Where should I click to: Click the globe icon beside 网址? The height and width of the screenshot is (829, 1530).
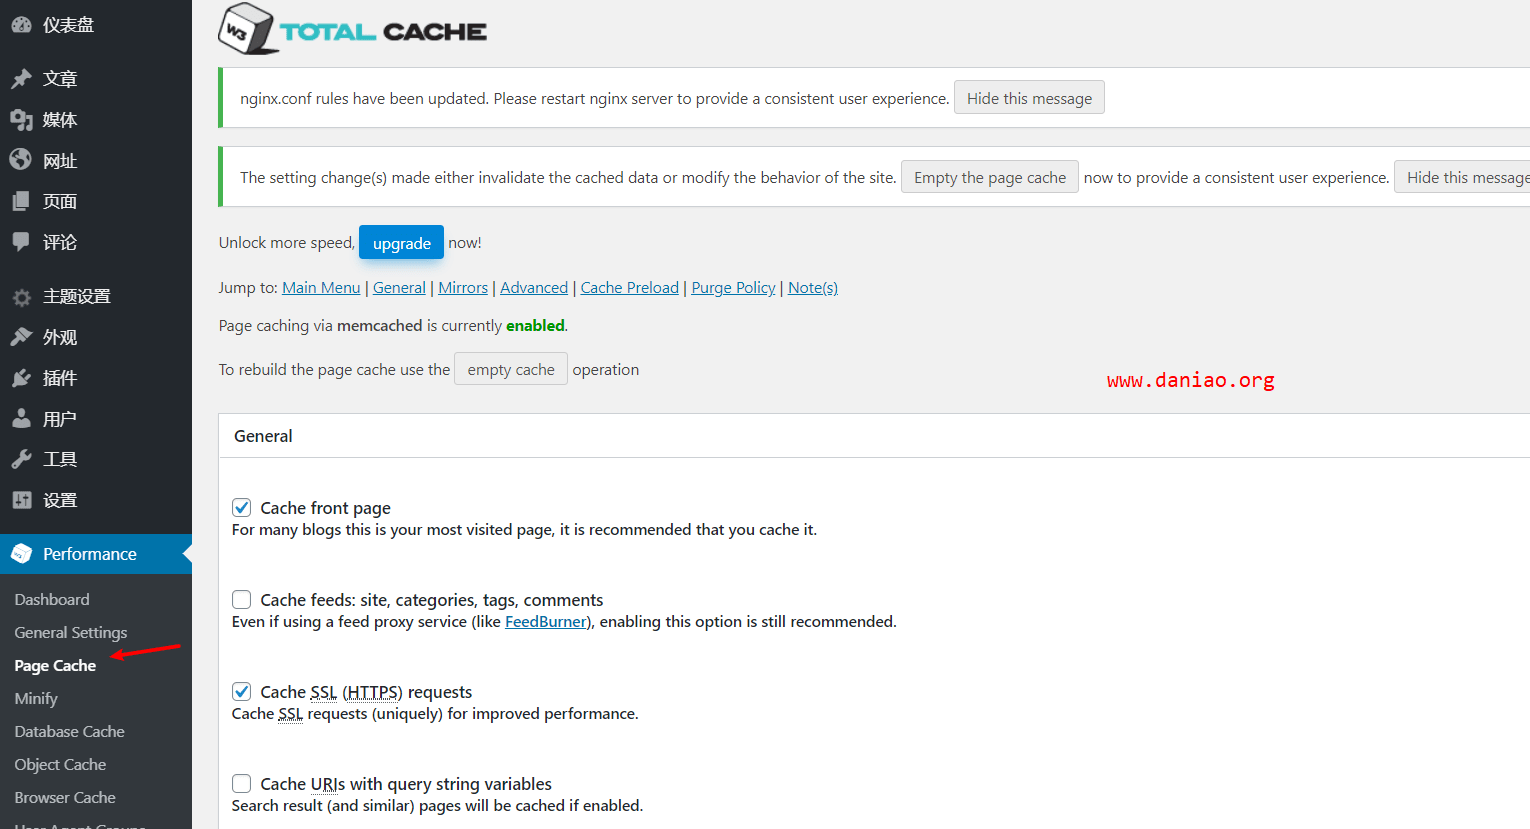tap(21, 160)
